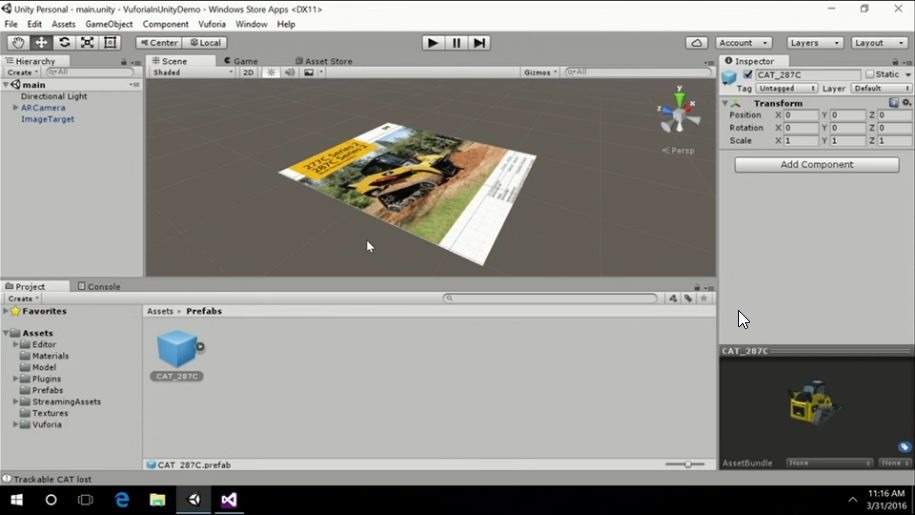
Task: Select the CAT_287C prefab thumbnail
Action: pos(177,350)
